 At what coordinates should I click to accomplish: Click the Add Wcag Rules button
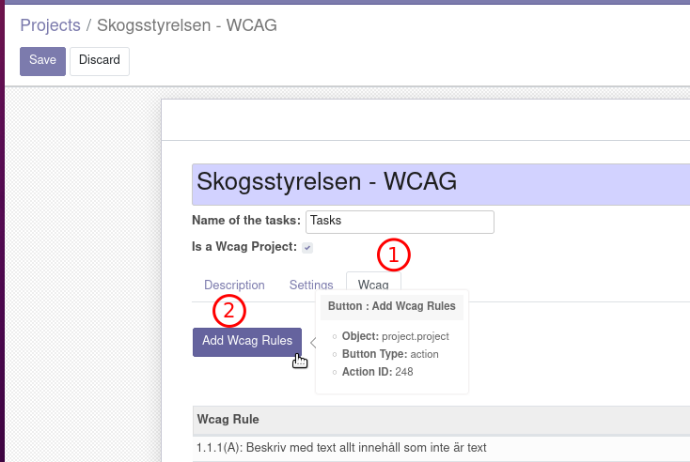[247, 342]
